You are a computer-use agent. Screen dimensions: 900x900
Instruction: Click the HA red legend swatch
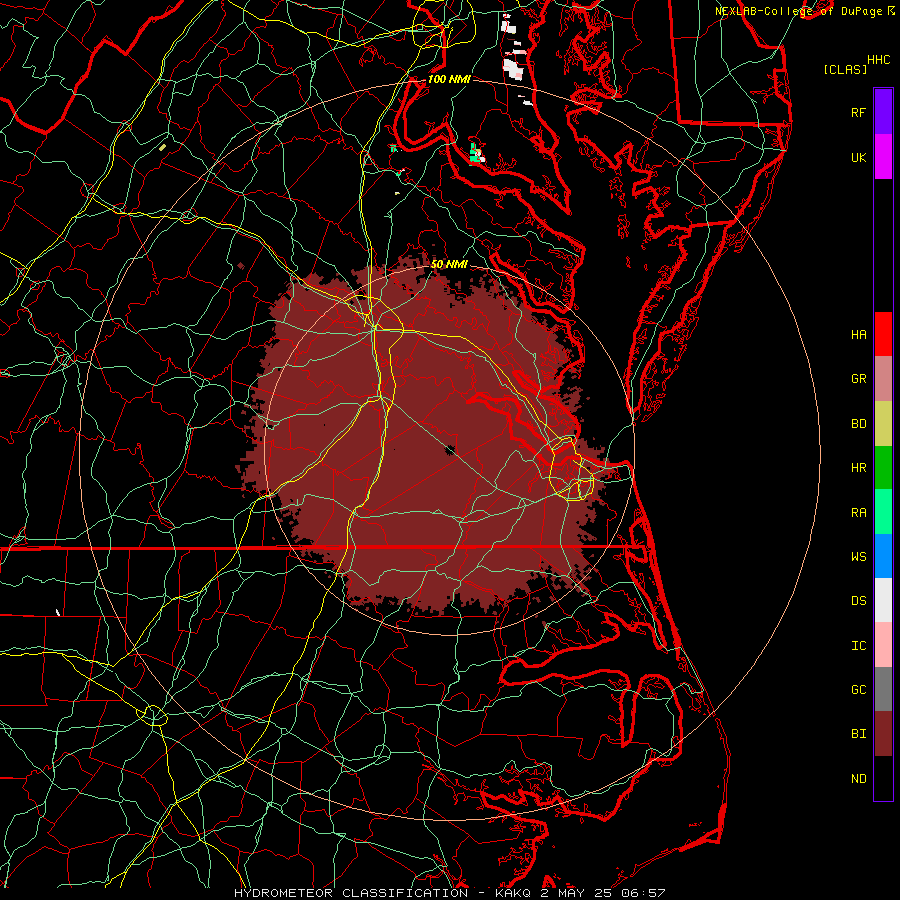pyautogui.click(x=883, y=334)
